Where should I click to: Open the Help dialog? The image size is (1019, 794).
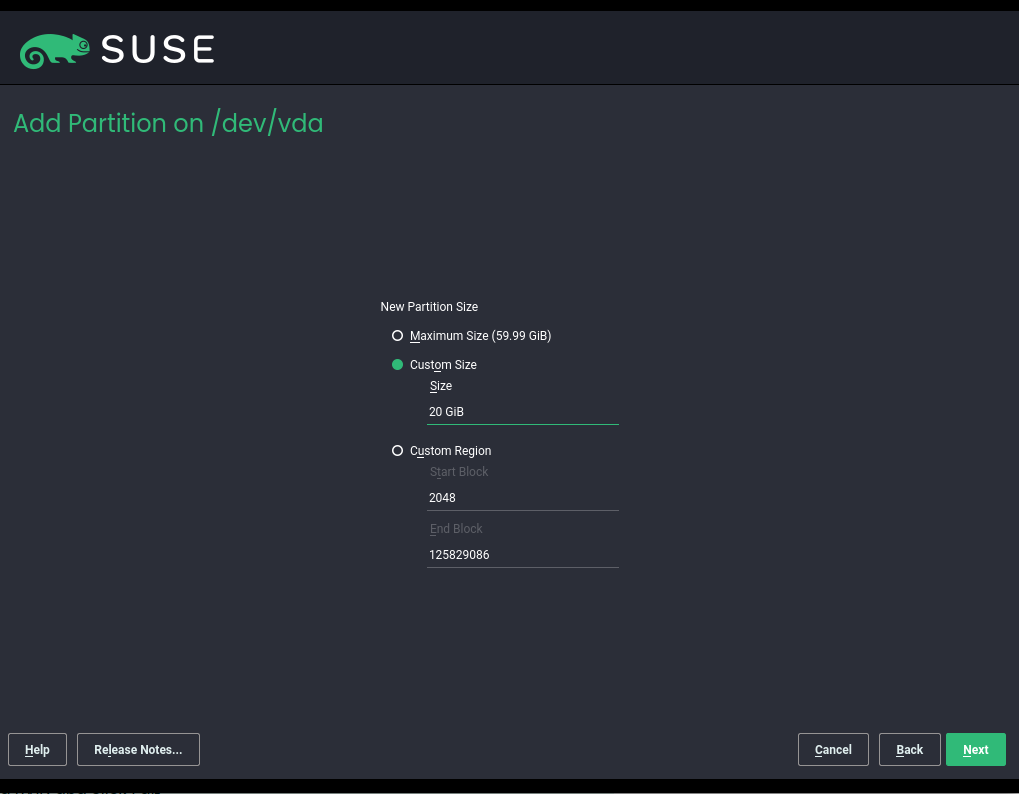pyautogui.click(x=37, y=750)
